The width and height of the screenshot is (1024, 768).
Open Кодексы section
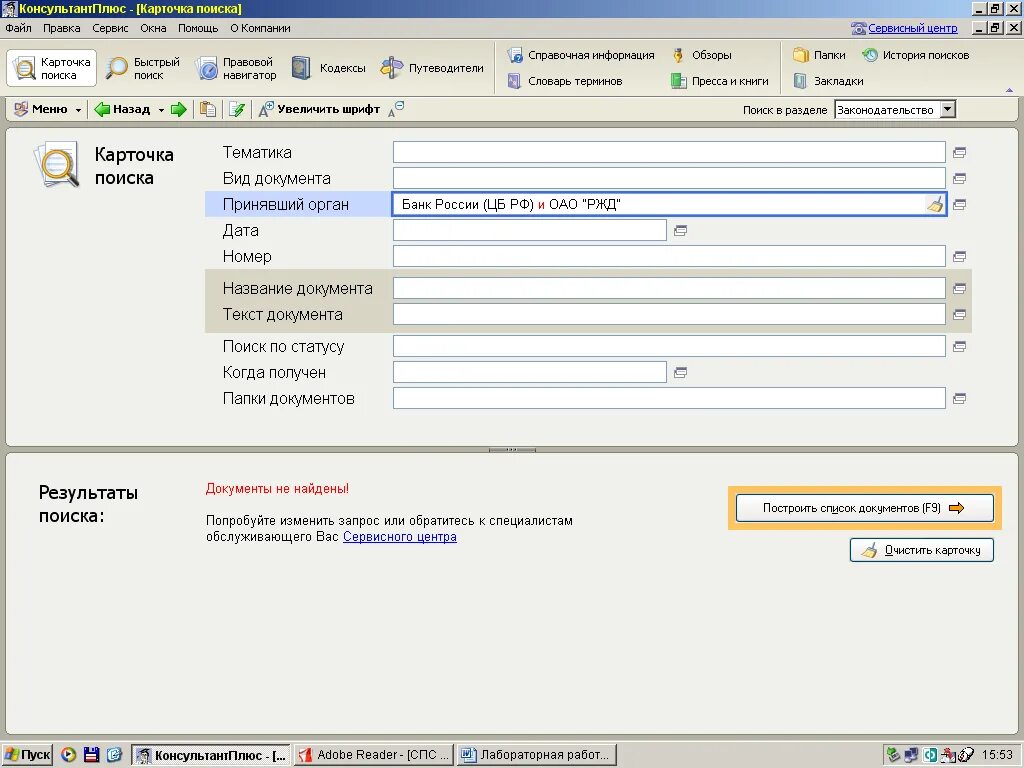coord(328,68)
